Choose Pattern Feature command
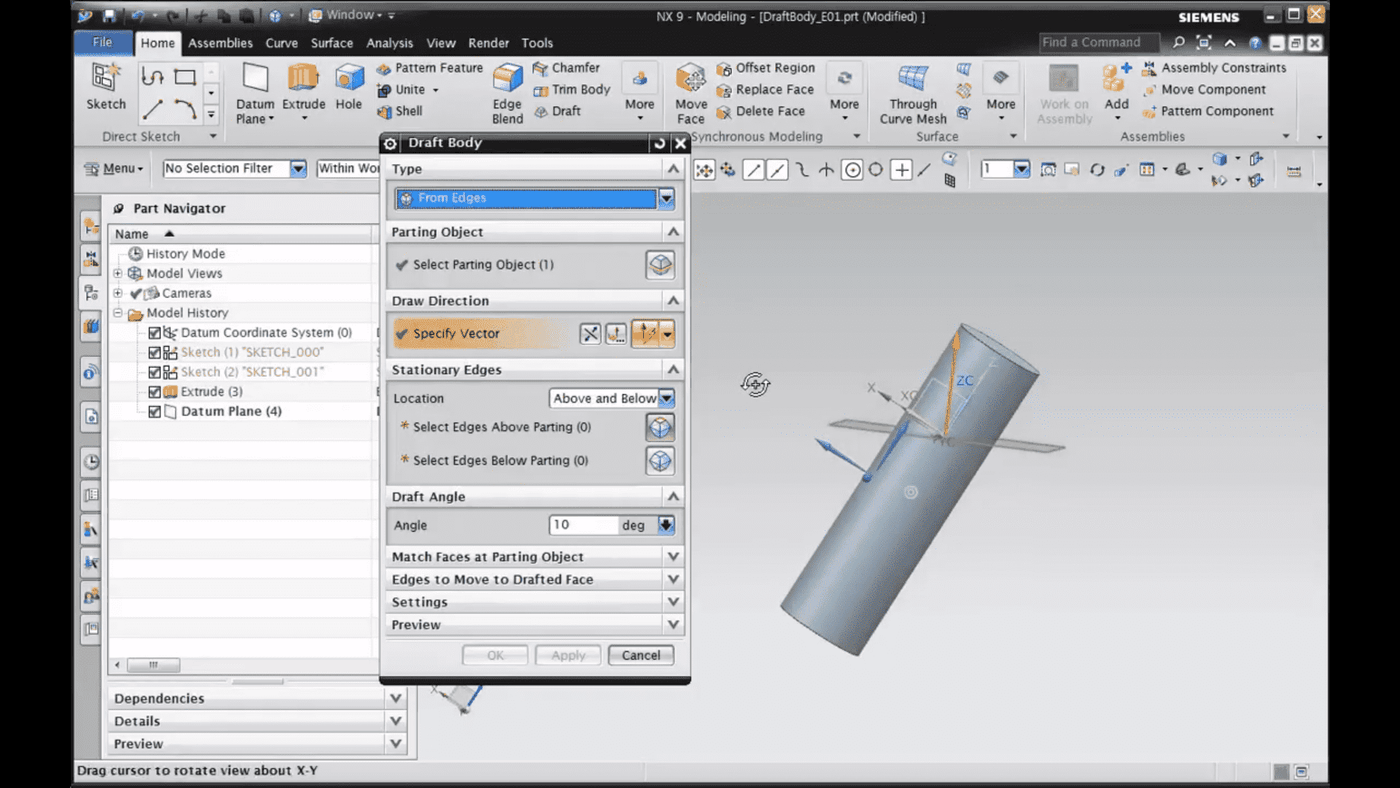This screenshot has width=1400, height=788. pyautogui.click(x=429, y=68)
